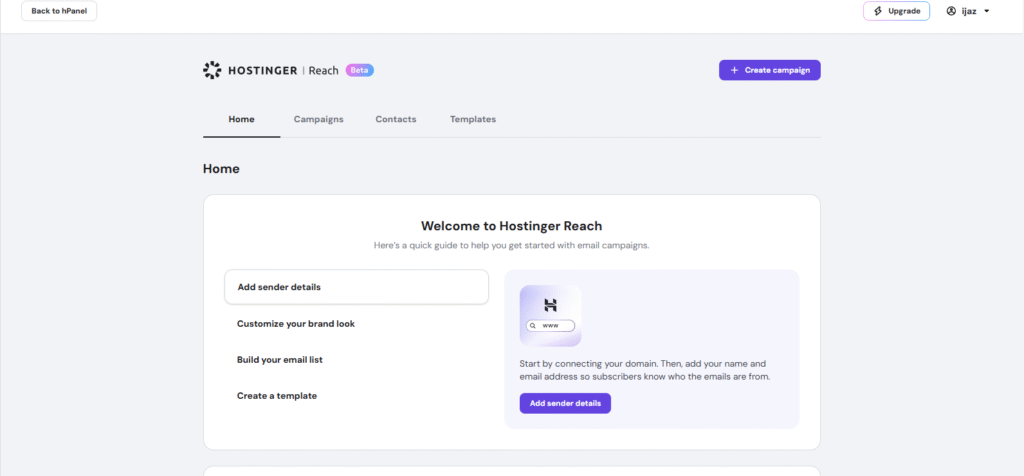Click the 'Here's a quick guide' subtitle
Screen dimensions: 1024x476
click(511, 246)
